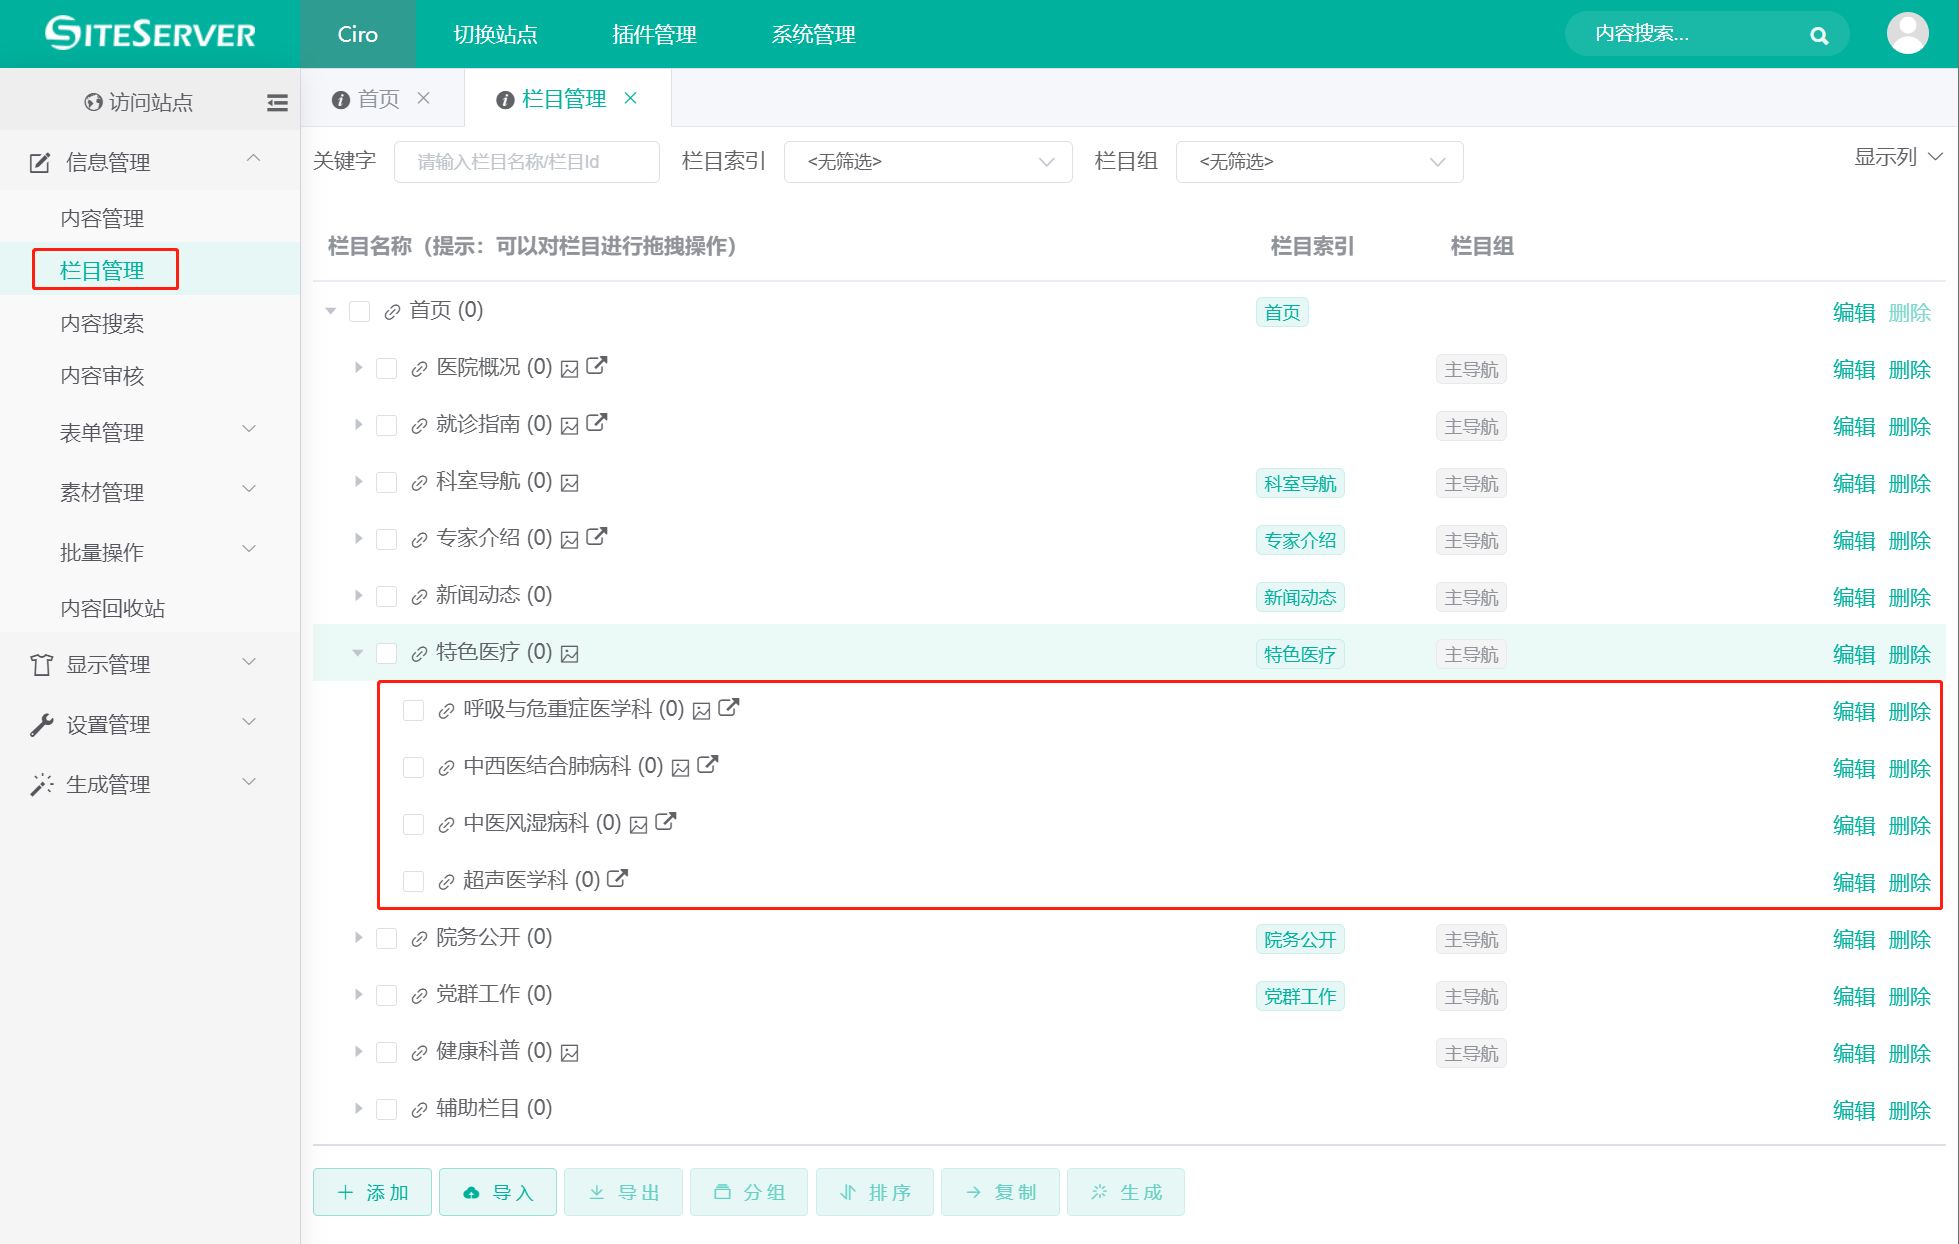Click the 编辑 link for 党群工作

point(1853,996)
